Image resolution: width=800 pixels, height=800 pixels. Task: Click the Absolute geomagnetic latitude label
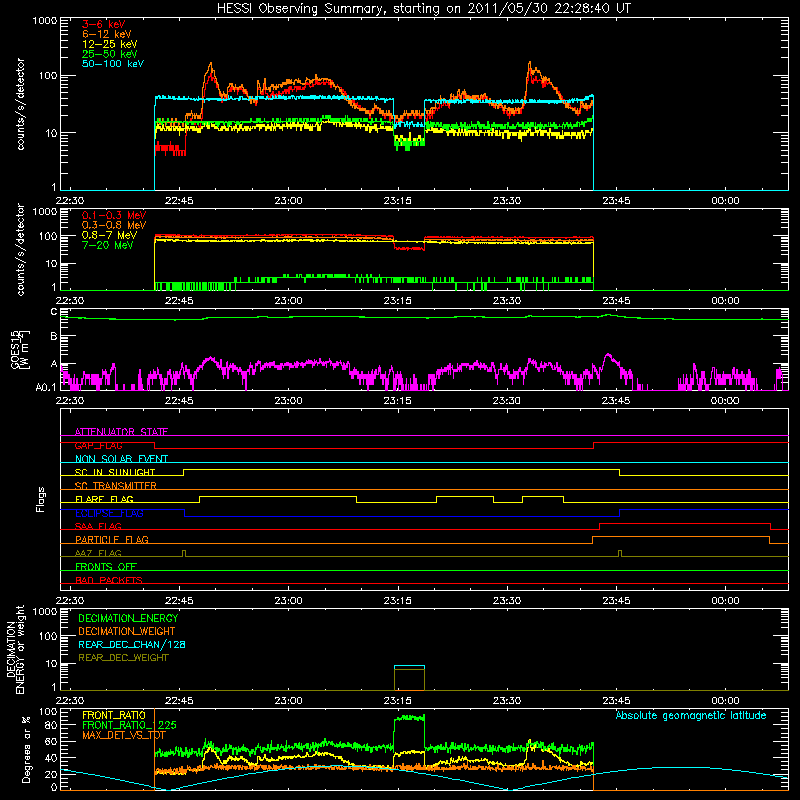(691, 715)
